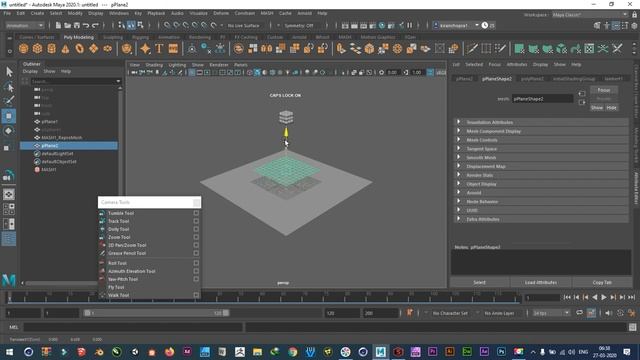Click the playback range slider start handle

click(x=87, y=313)
